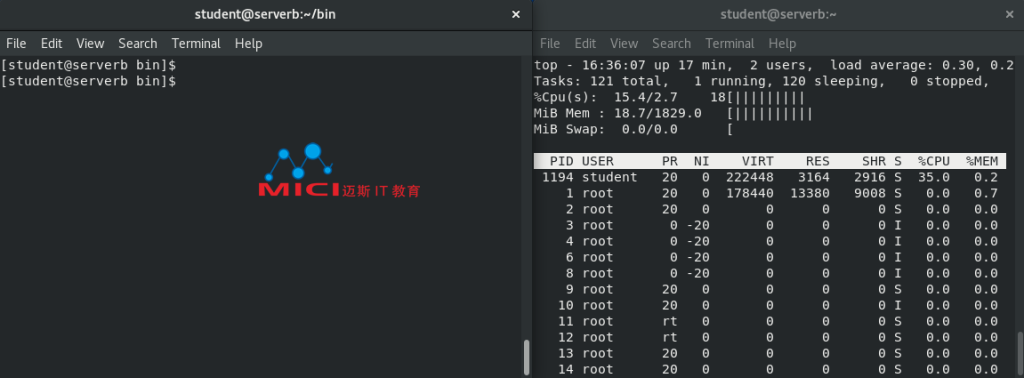The width and height of the screenshot is (1024, 378).
Task: Click the left terminal's vertical scrollbar handle
Action: pos(526,357)
